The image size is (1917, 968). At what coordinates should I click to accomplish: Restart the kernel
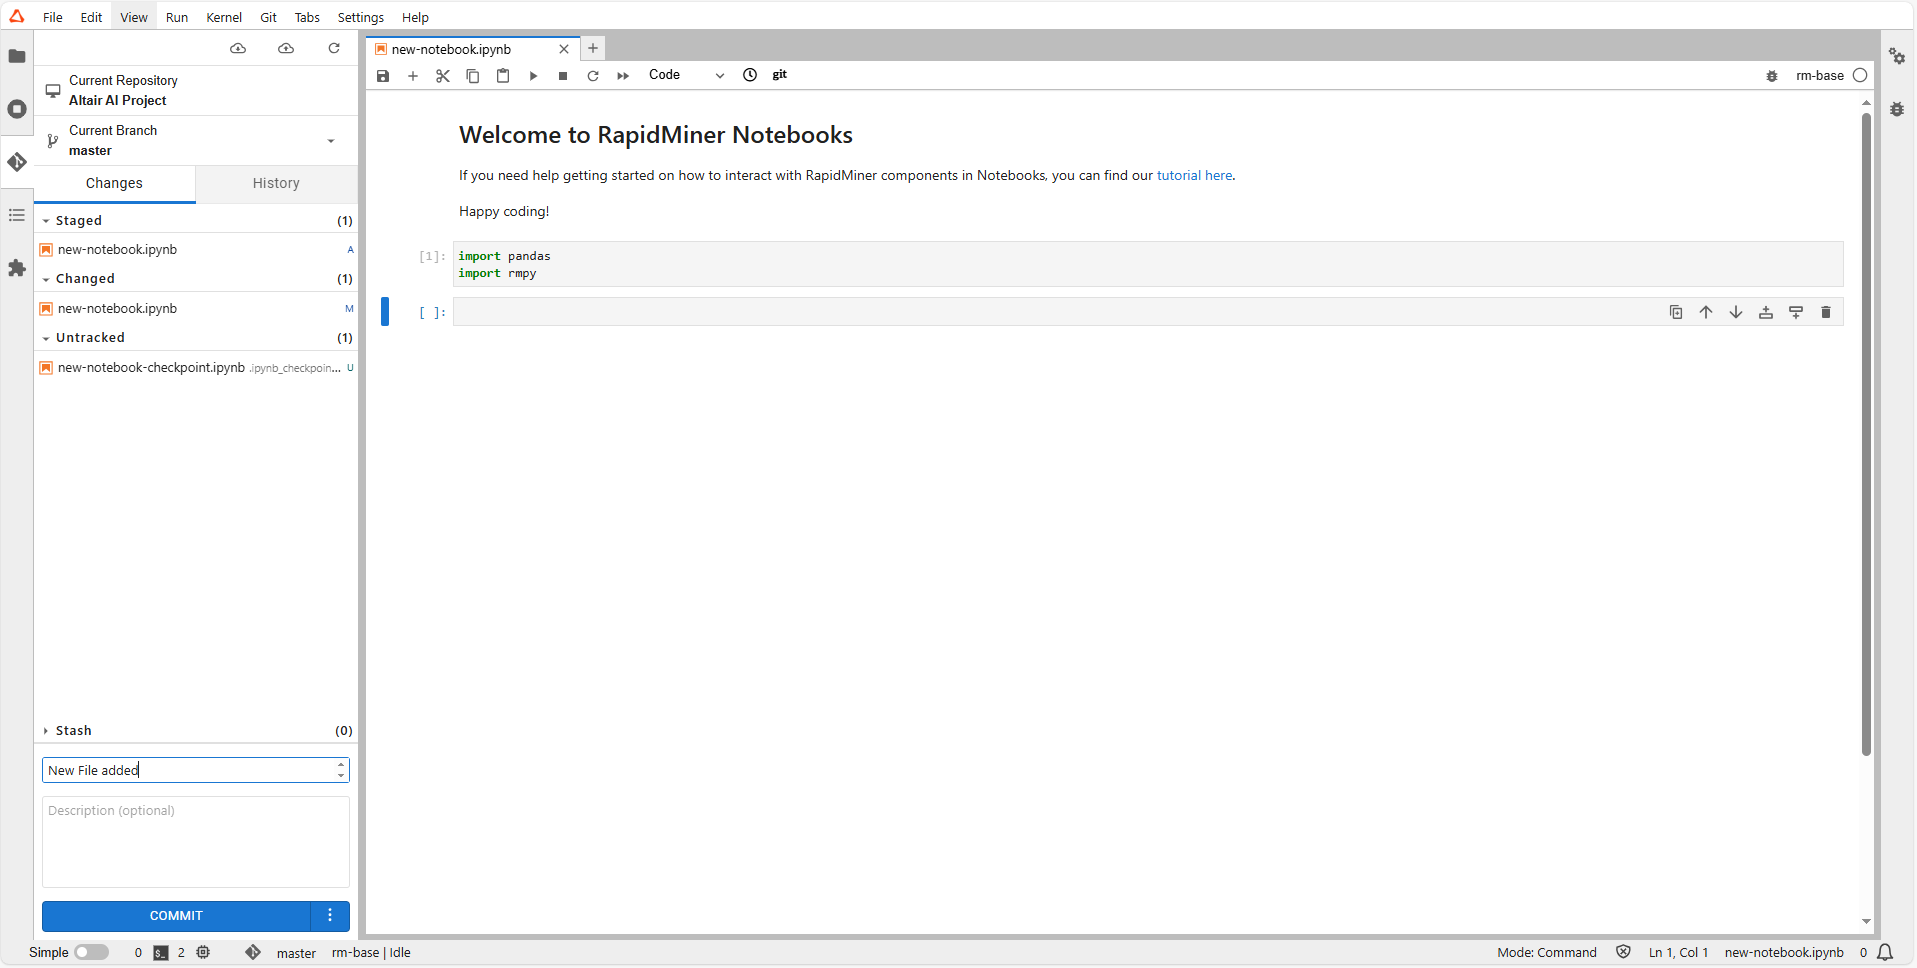593,76
